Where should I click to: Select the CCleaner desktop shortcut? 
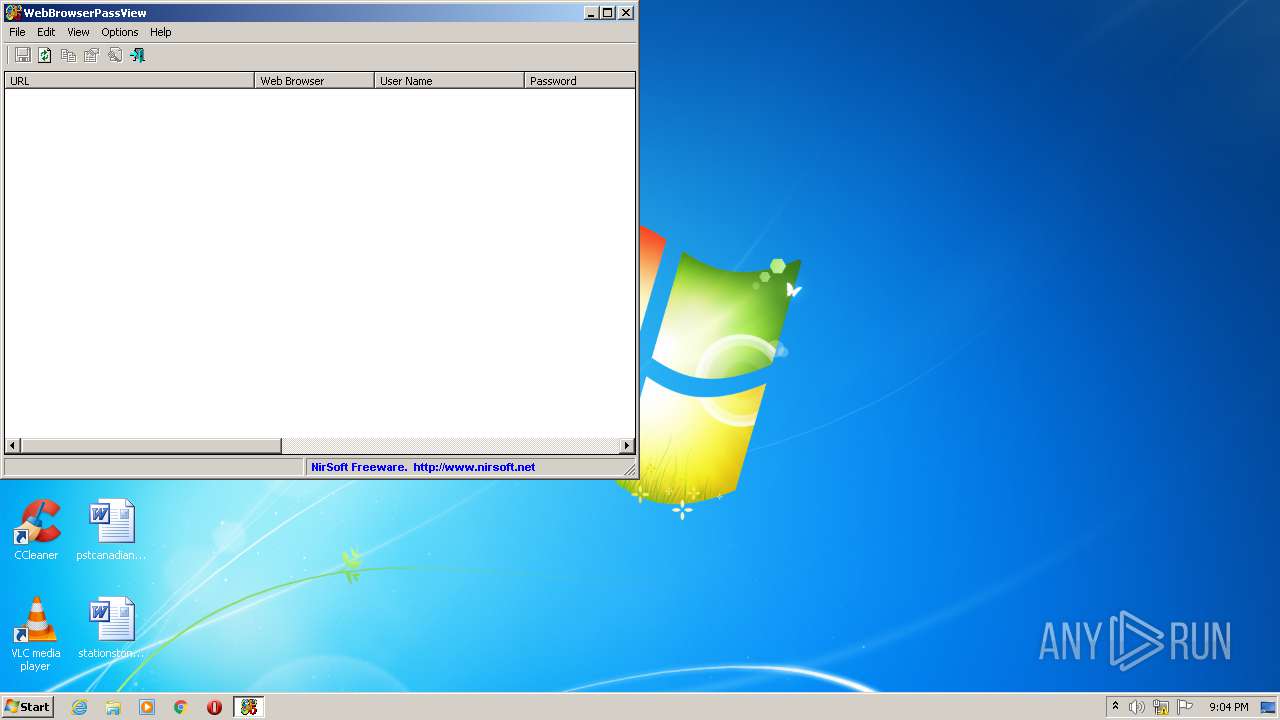click(36, 531)
